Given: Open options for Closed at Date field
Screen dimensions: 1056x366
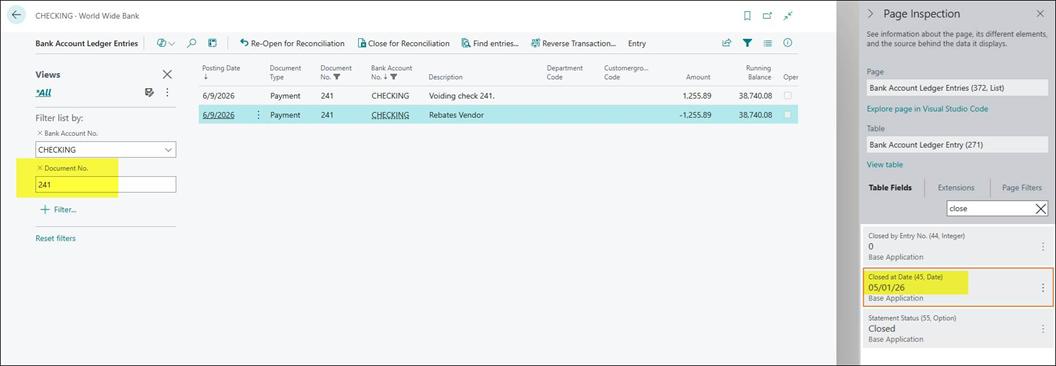Looking at the screenshot, I should 1043,288.
